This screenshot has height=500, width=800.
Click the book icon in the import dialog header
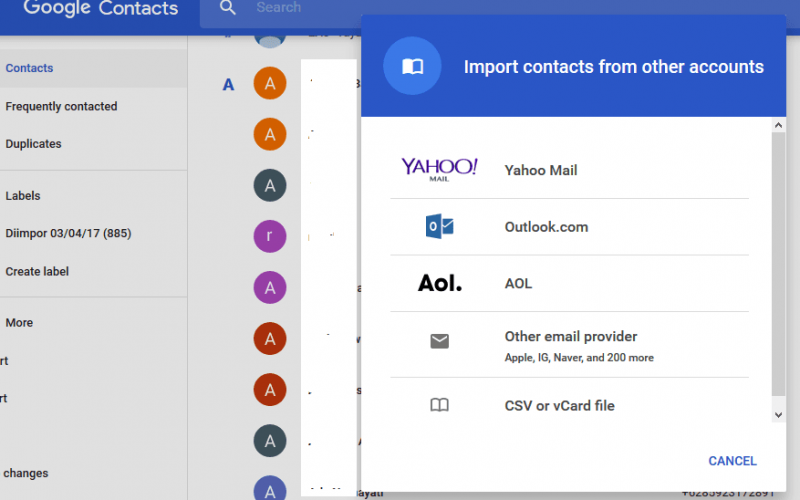(412, 66)
